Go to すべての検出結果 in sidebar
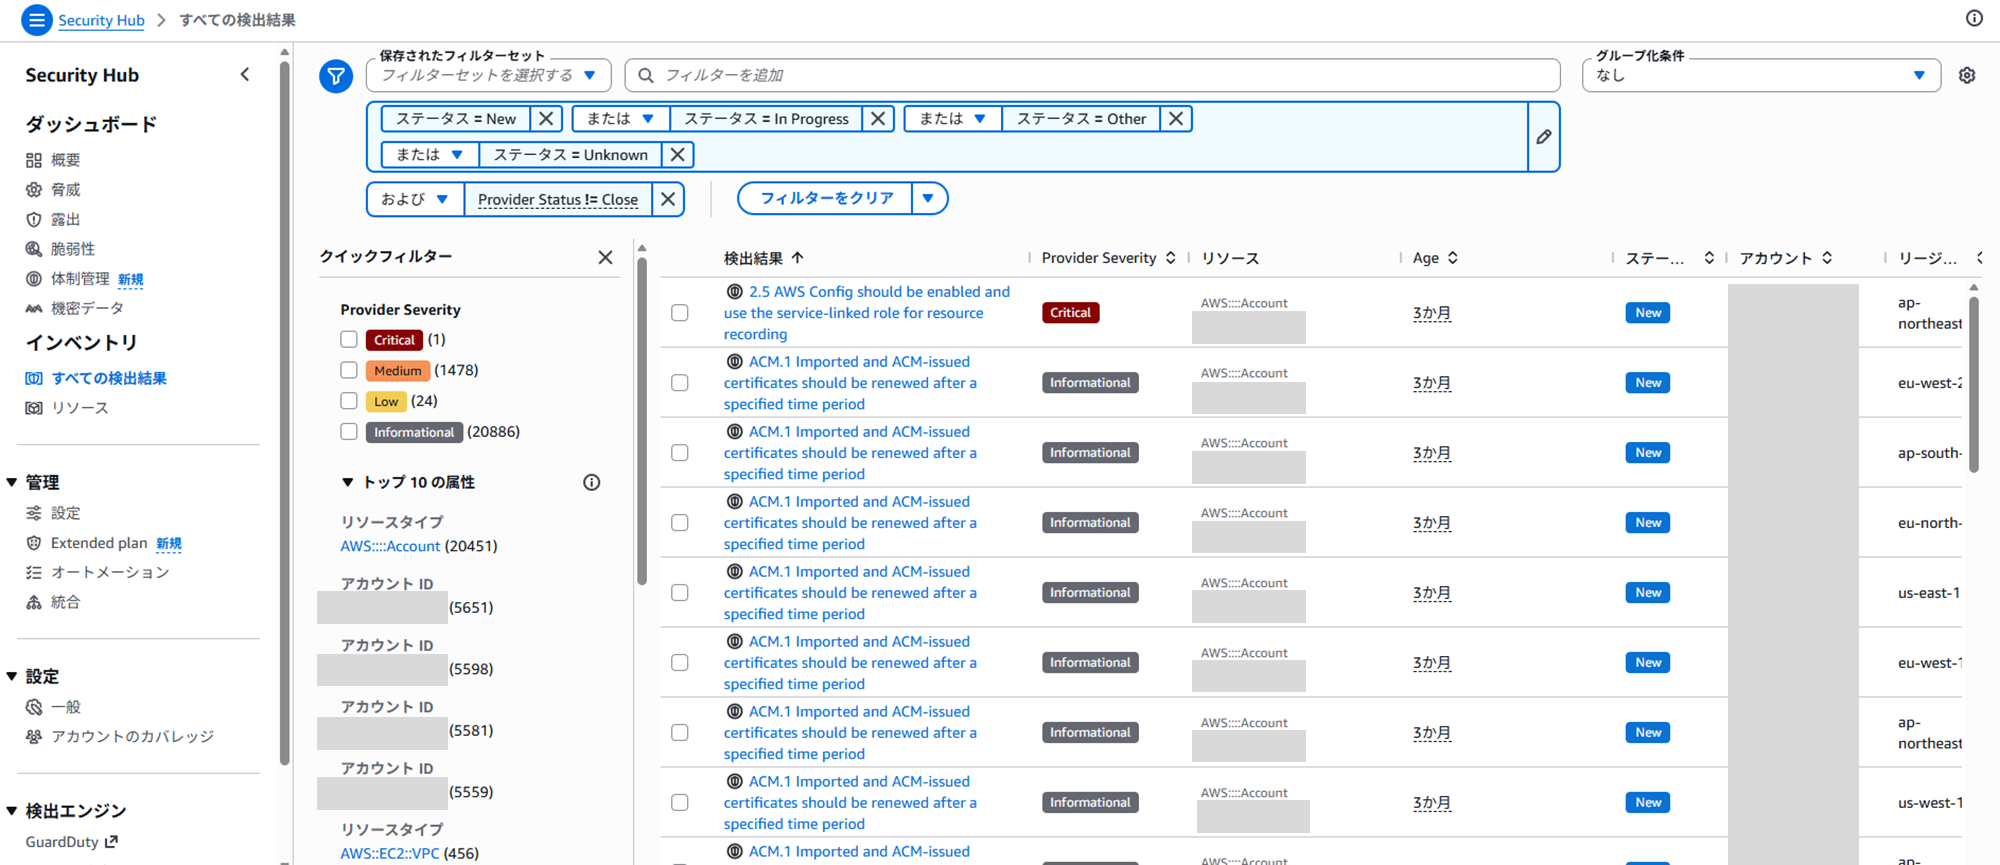This screenshot has width=2000, height=865. tap(109, 378)
